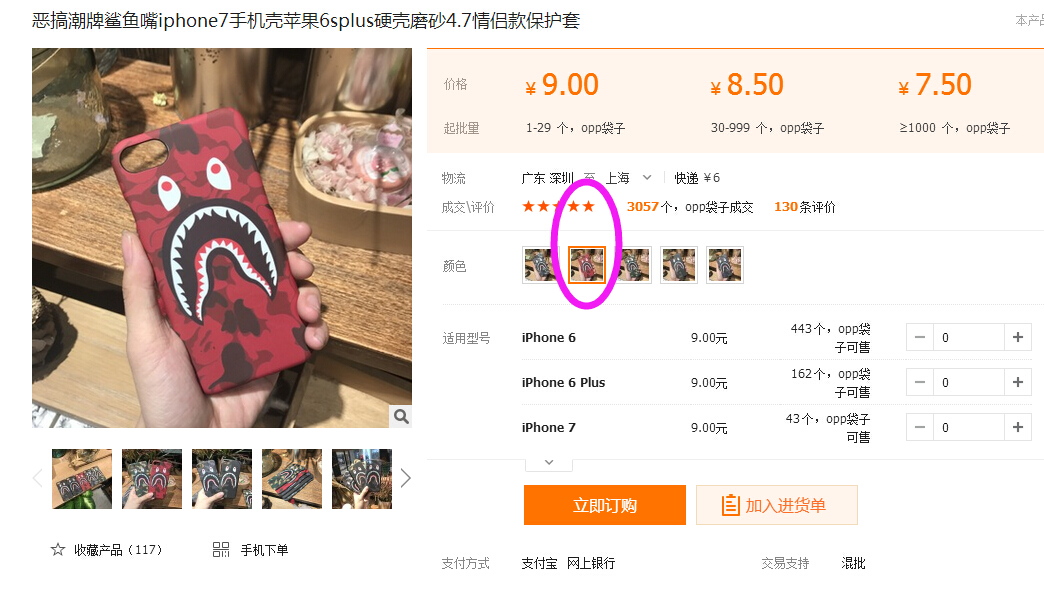Select the first color option swatch
Viewport: 1044px width, 594px height.
pyautogui.click(x=540, y=265)
